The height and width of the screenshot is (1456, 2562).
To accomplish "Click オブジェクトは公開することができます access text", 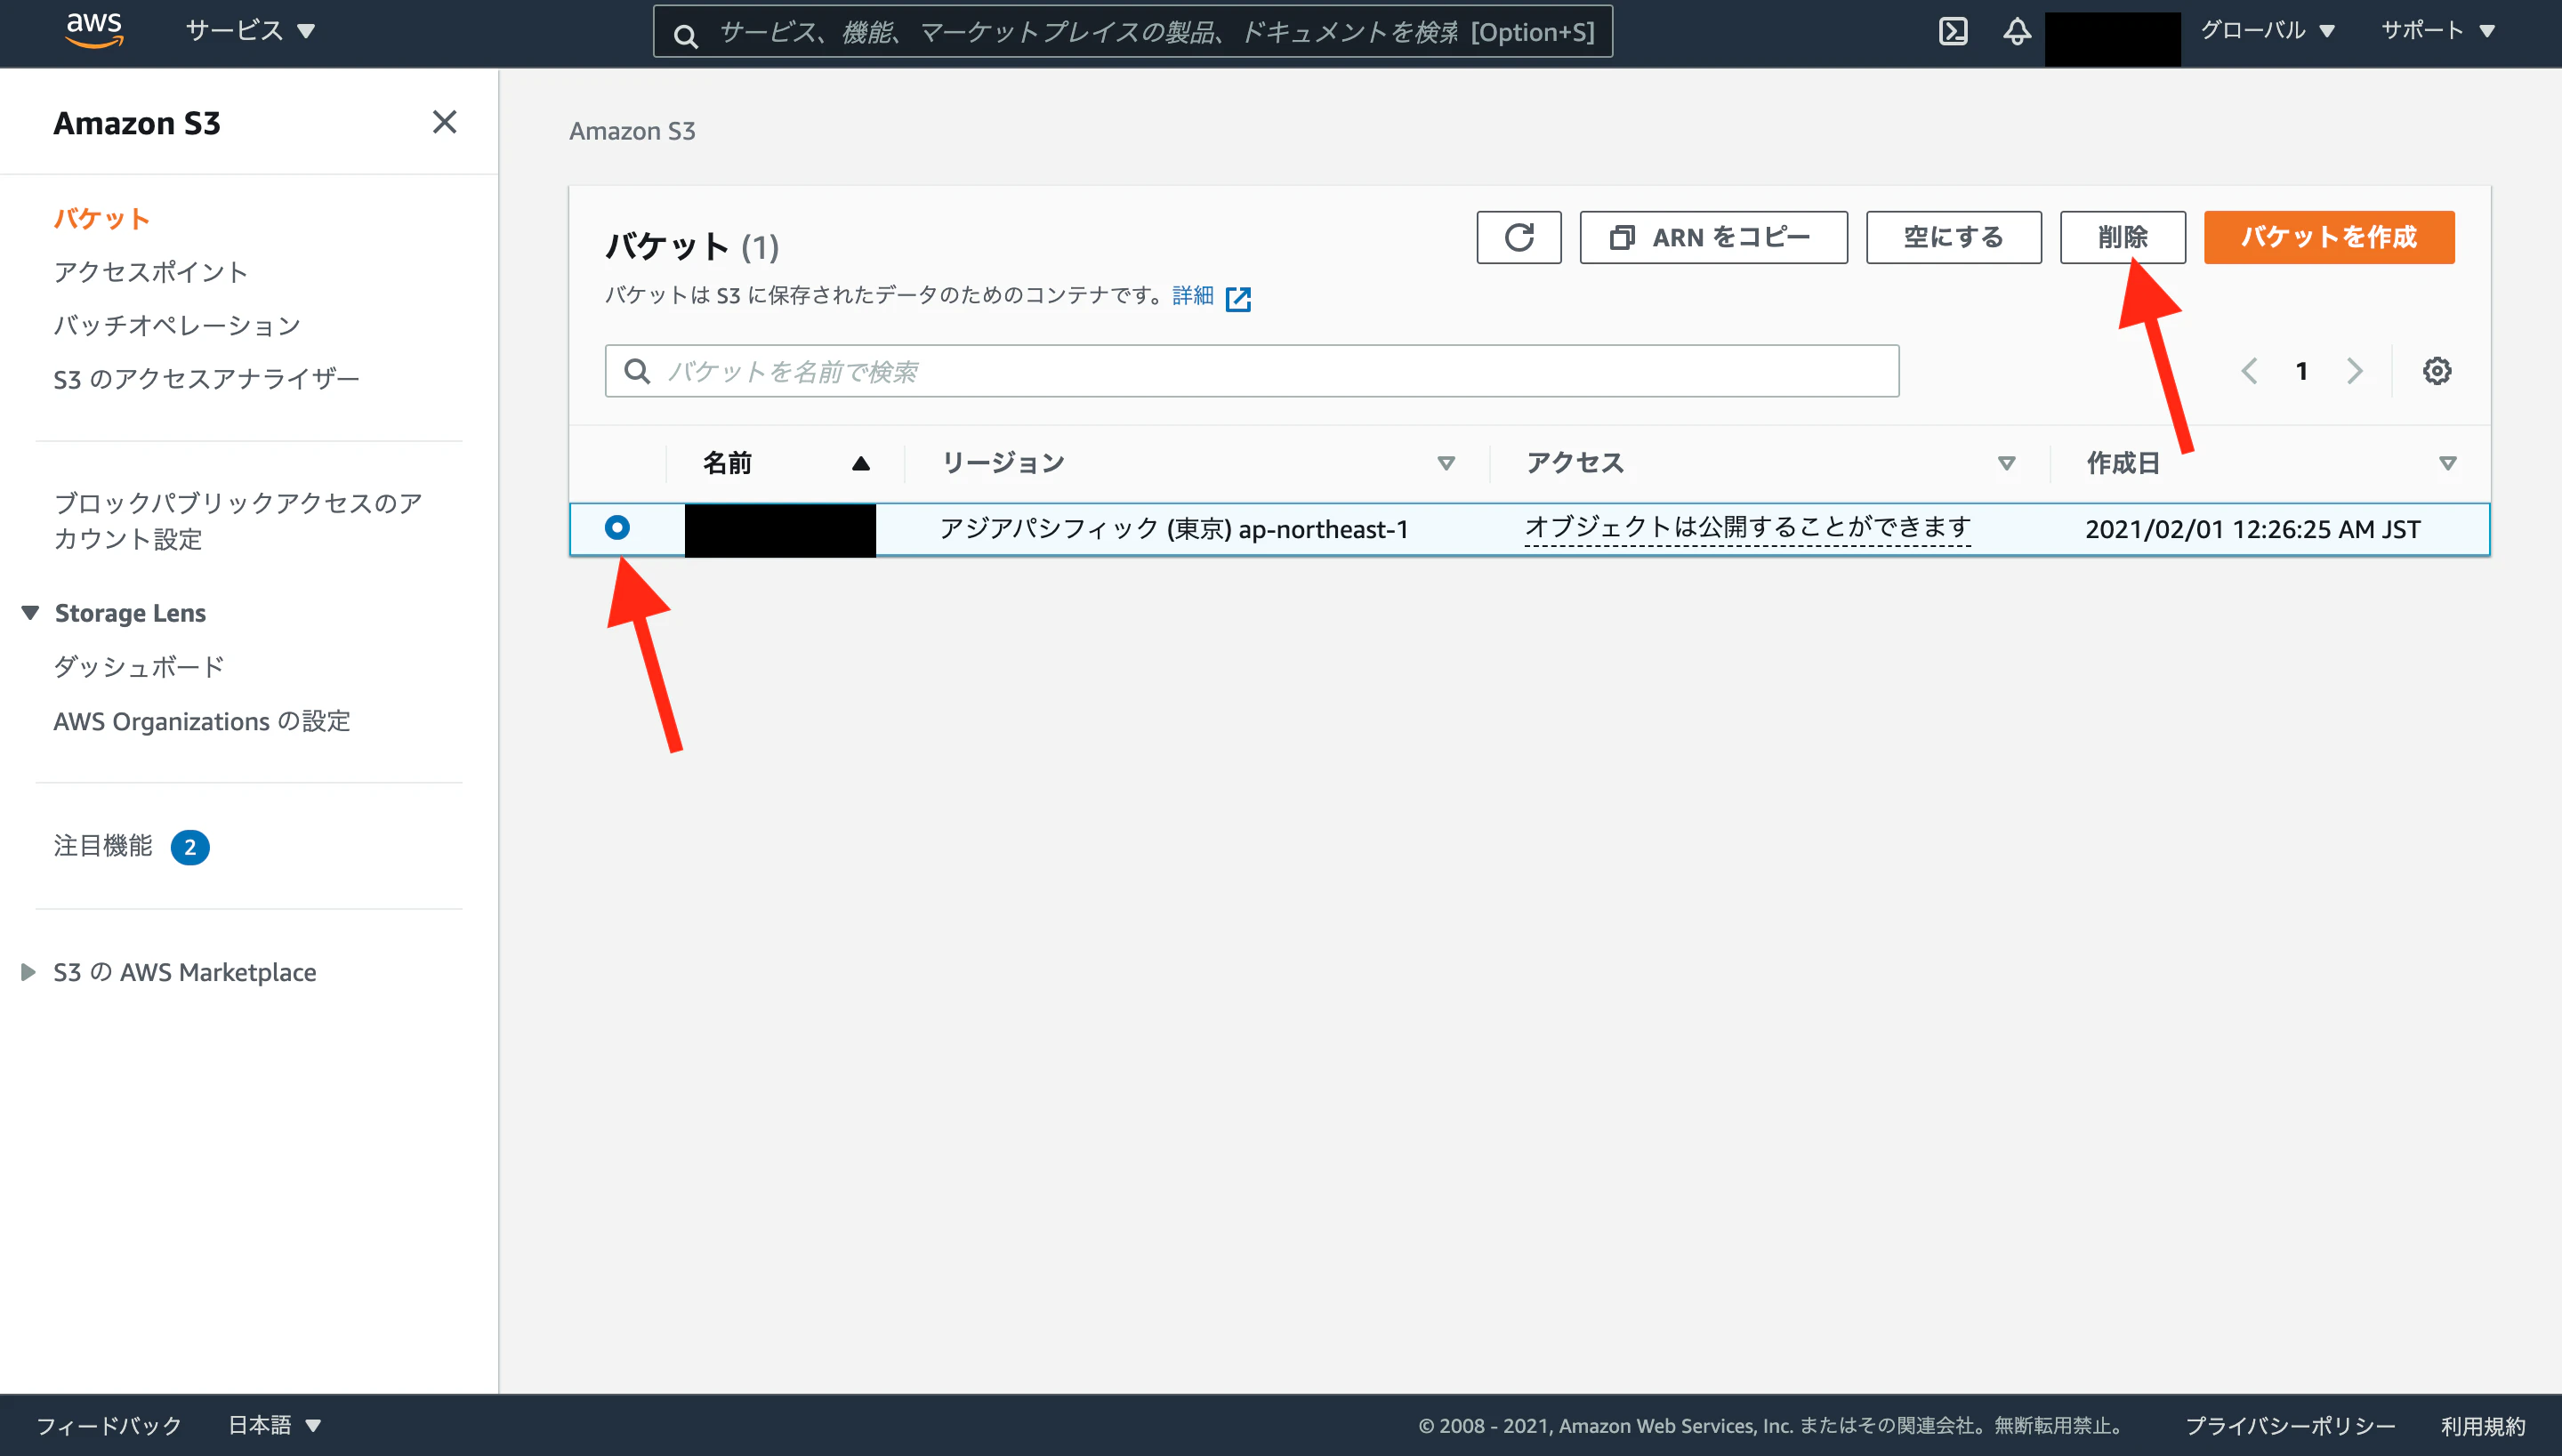I will 1747,527.
